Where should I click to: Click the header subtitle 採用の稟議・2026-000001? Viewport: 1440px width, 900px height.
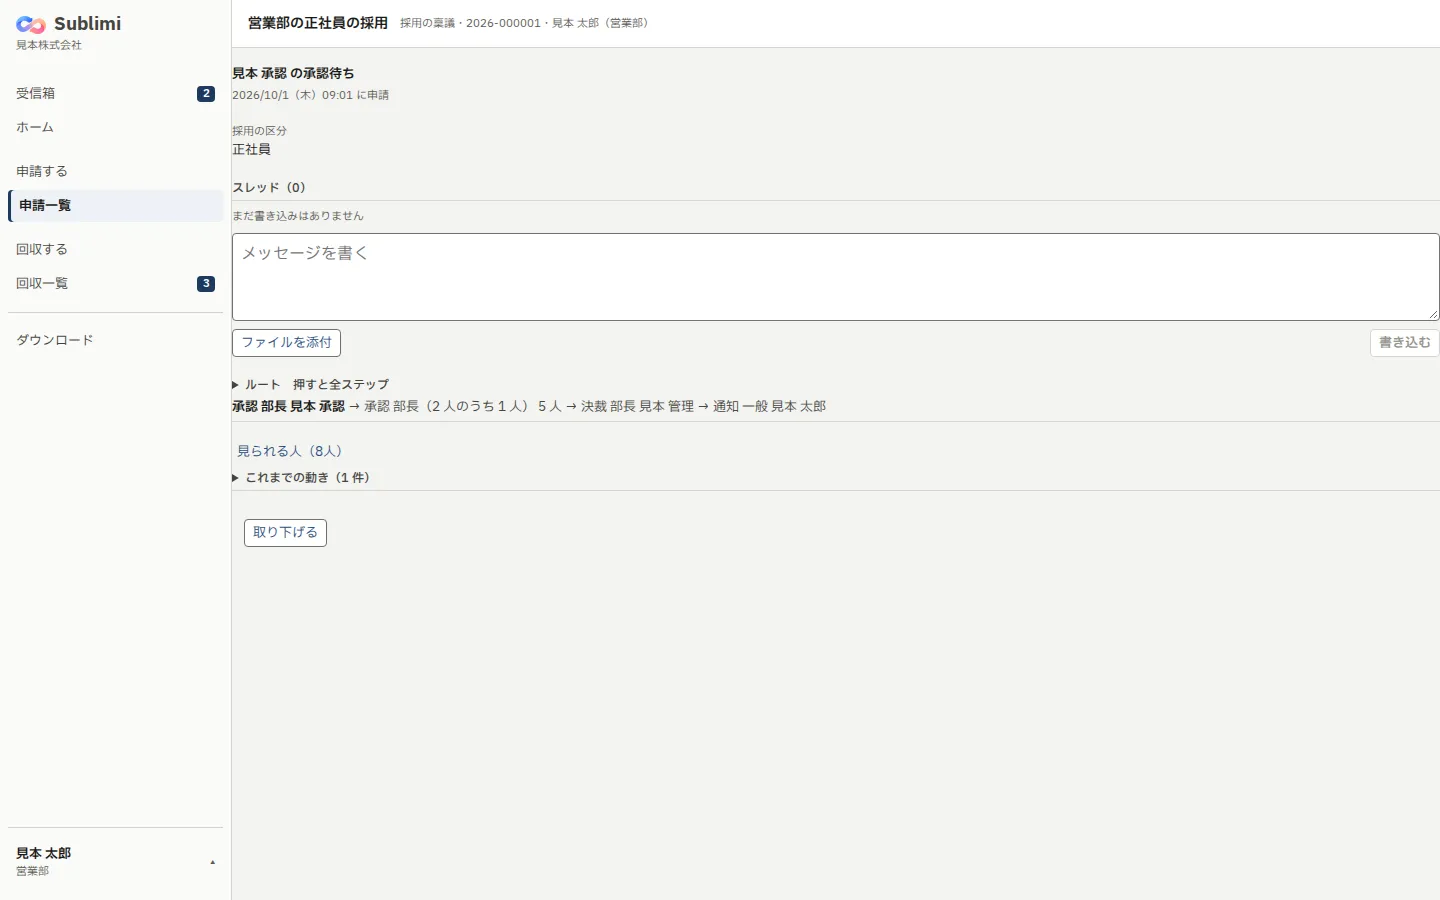tap(470, 23)
